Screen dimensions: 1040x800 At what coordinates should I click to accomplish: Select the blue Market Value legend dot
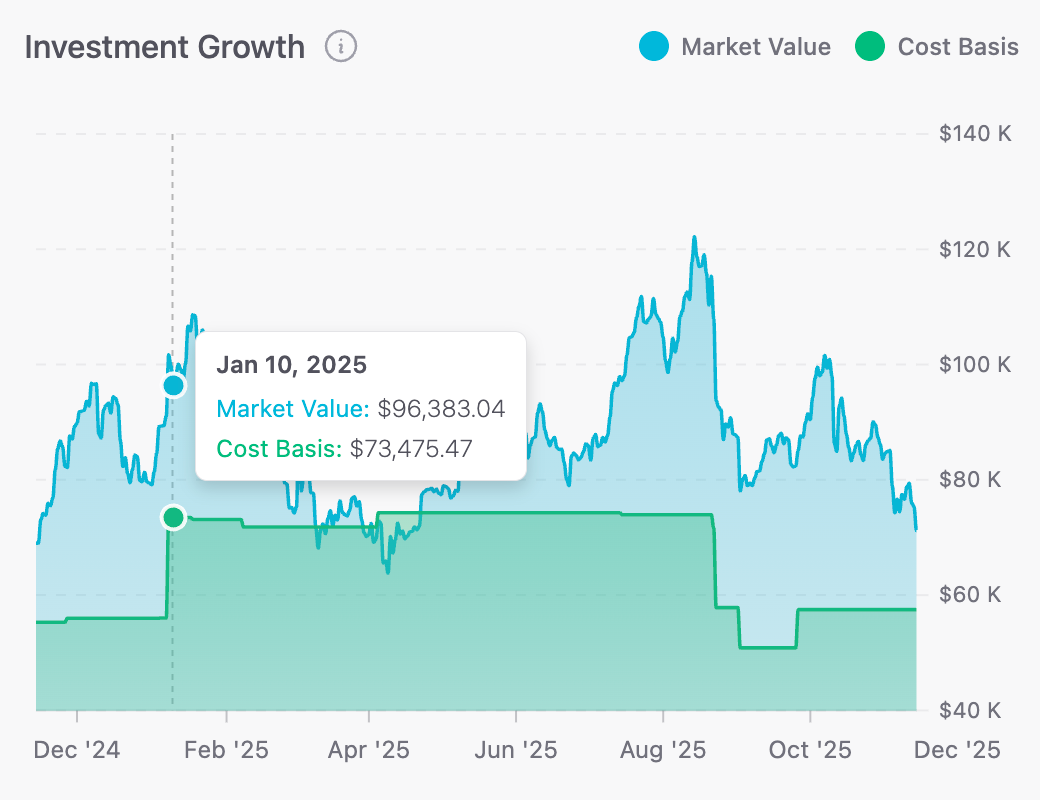coord(652,46)
